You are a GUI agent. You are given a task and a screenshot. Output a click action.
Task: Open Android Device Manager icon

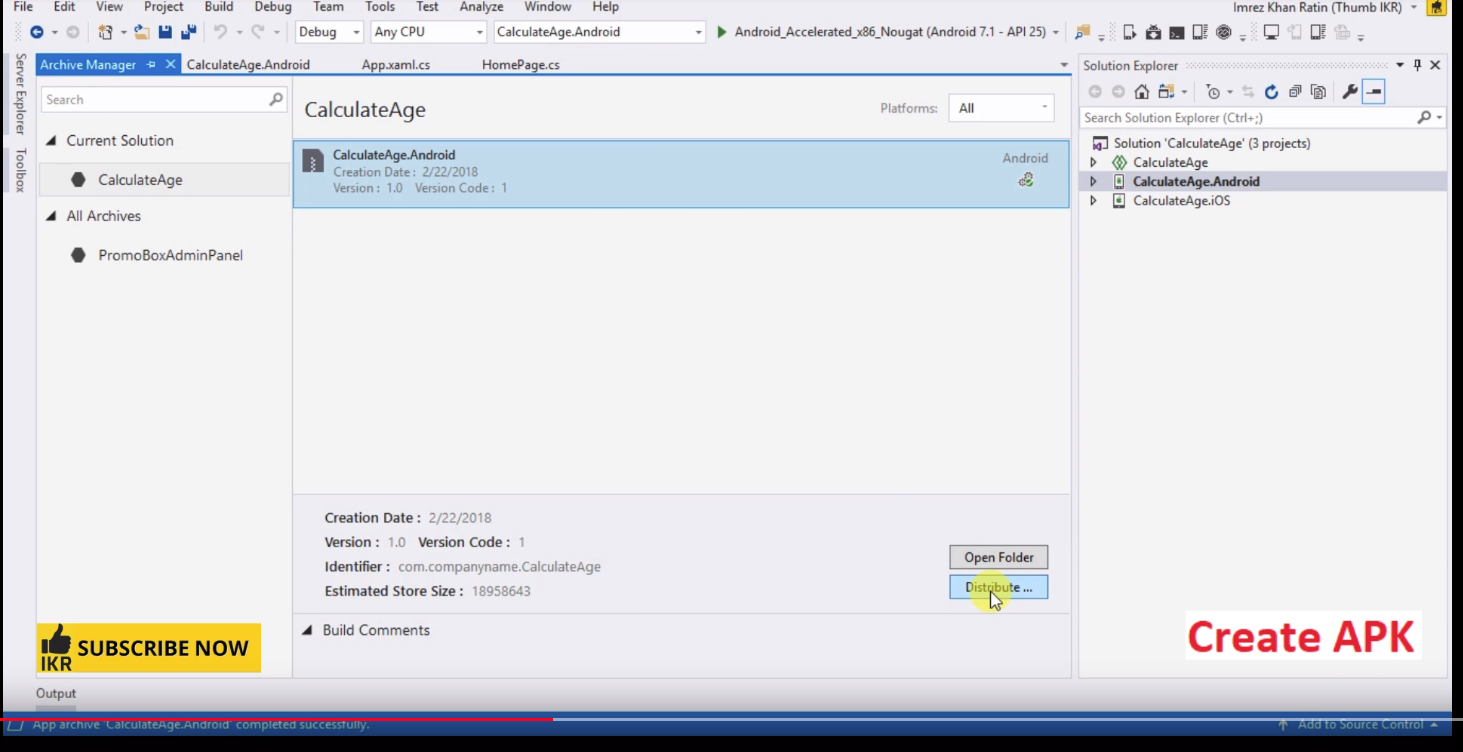coord(1130,32)
